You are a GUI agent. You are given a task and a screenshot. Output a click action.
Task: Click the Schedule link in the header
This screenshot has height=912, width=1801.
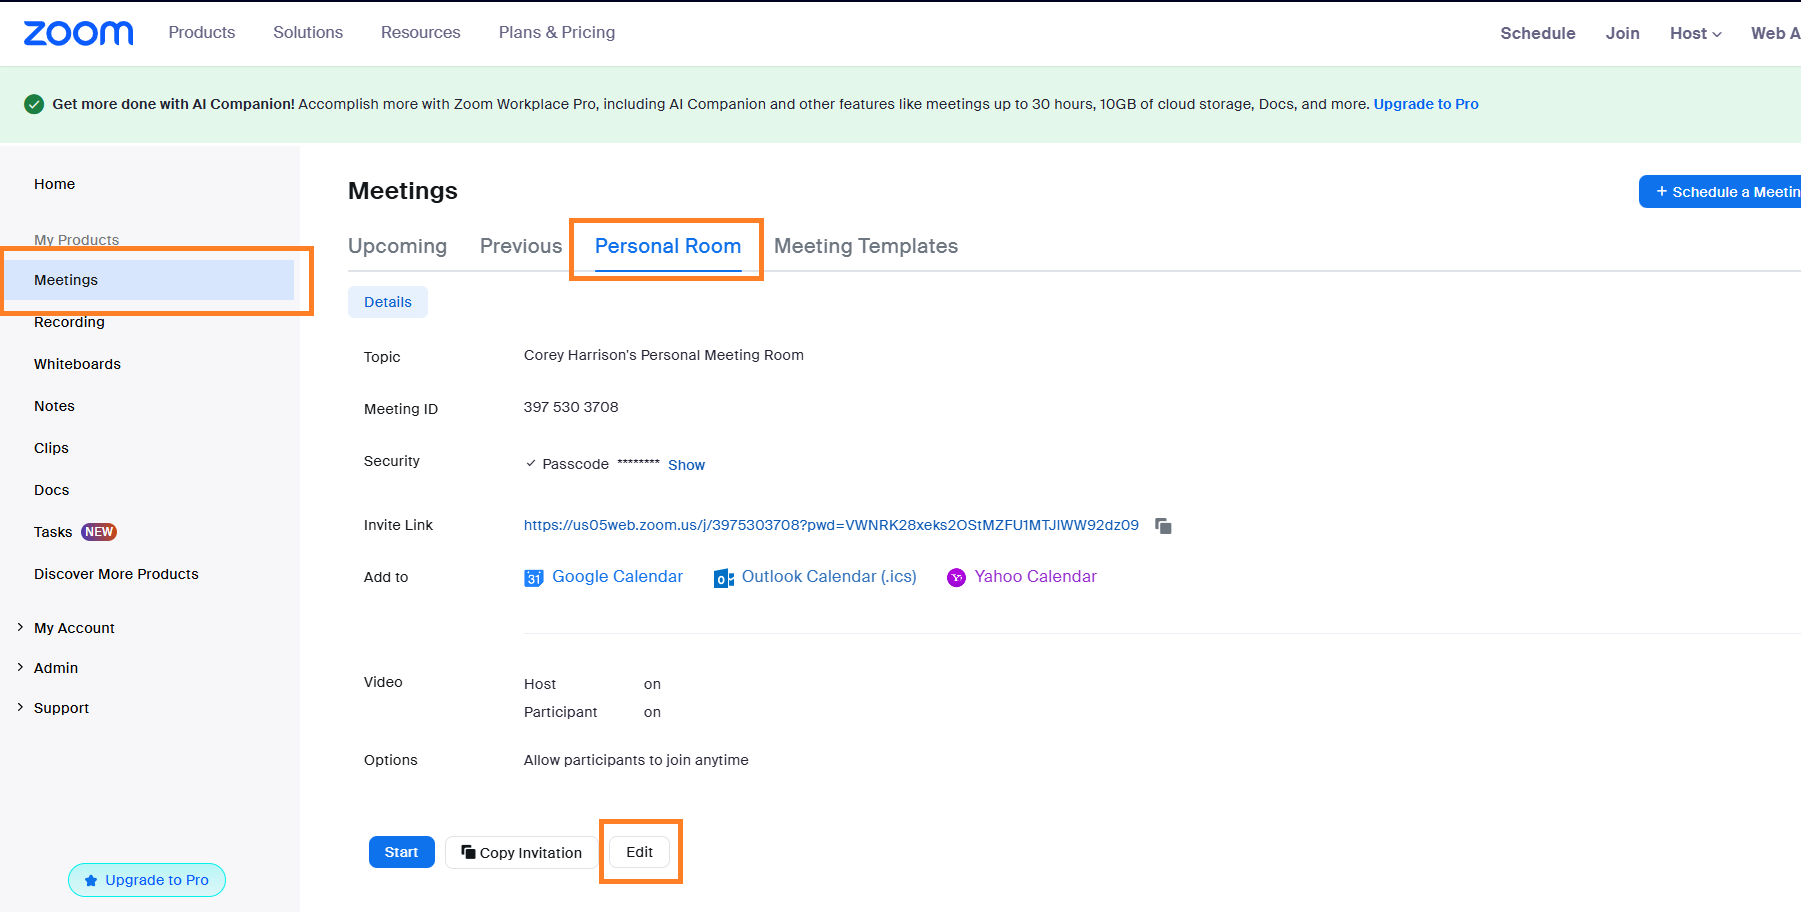click(1538, 33)
